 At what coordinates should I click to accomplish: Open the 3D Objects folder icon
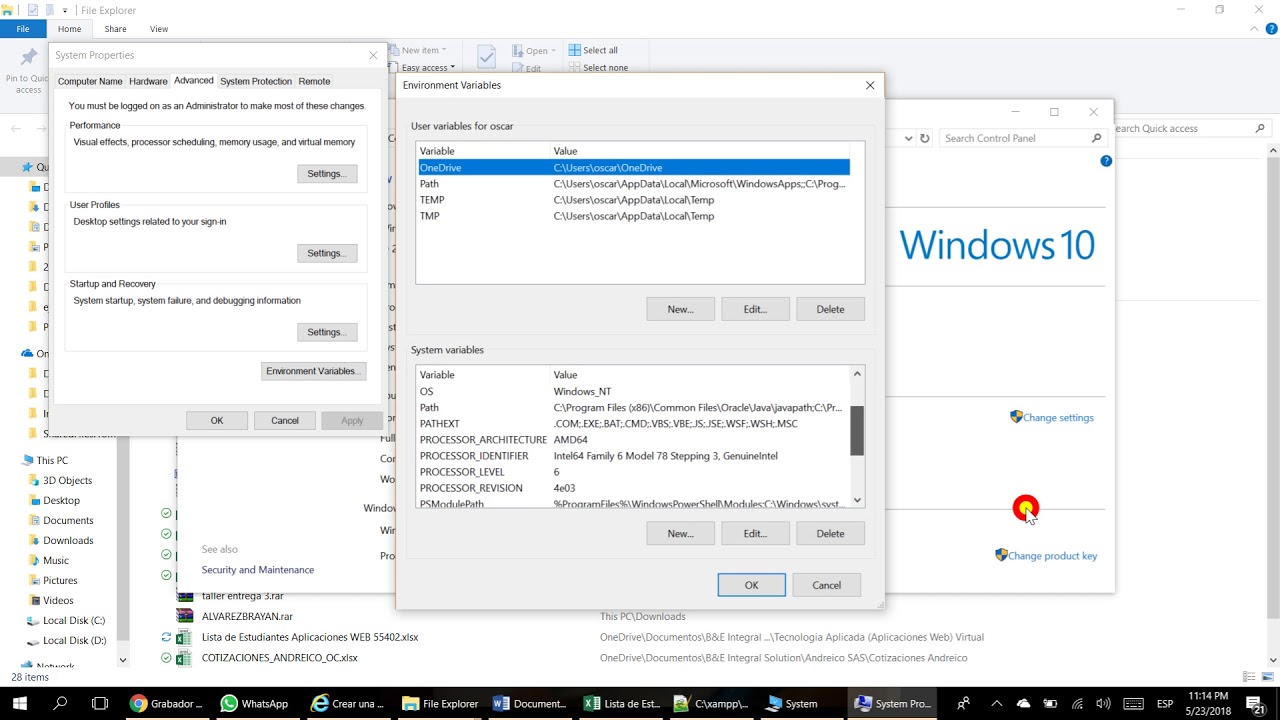click(x=33, y=481)
